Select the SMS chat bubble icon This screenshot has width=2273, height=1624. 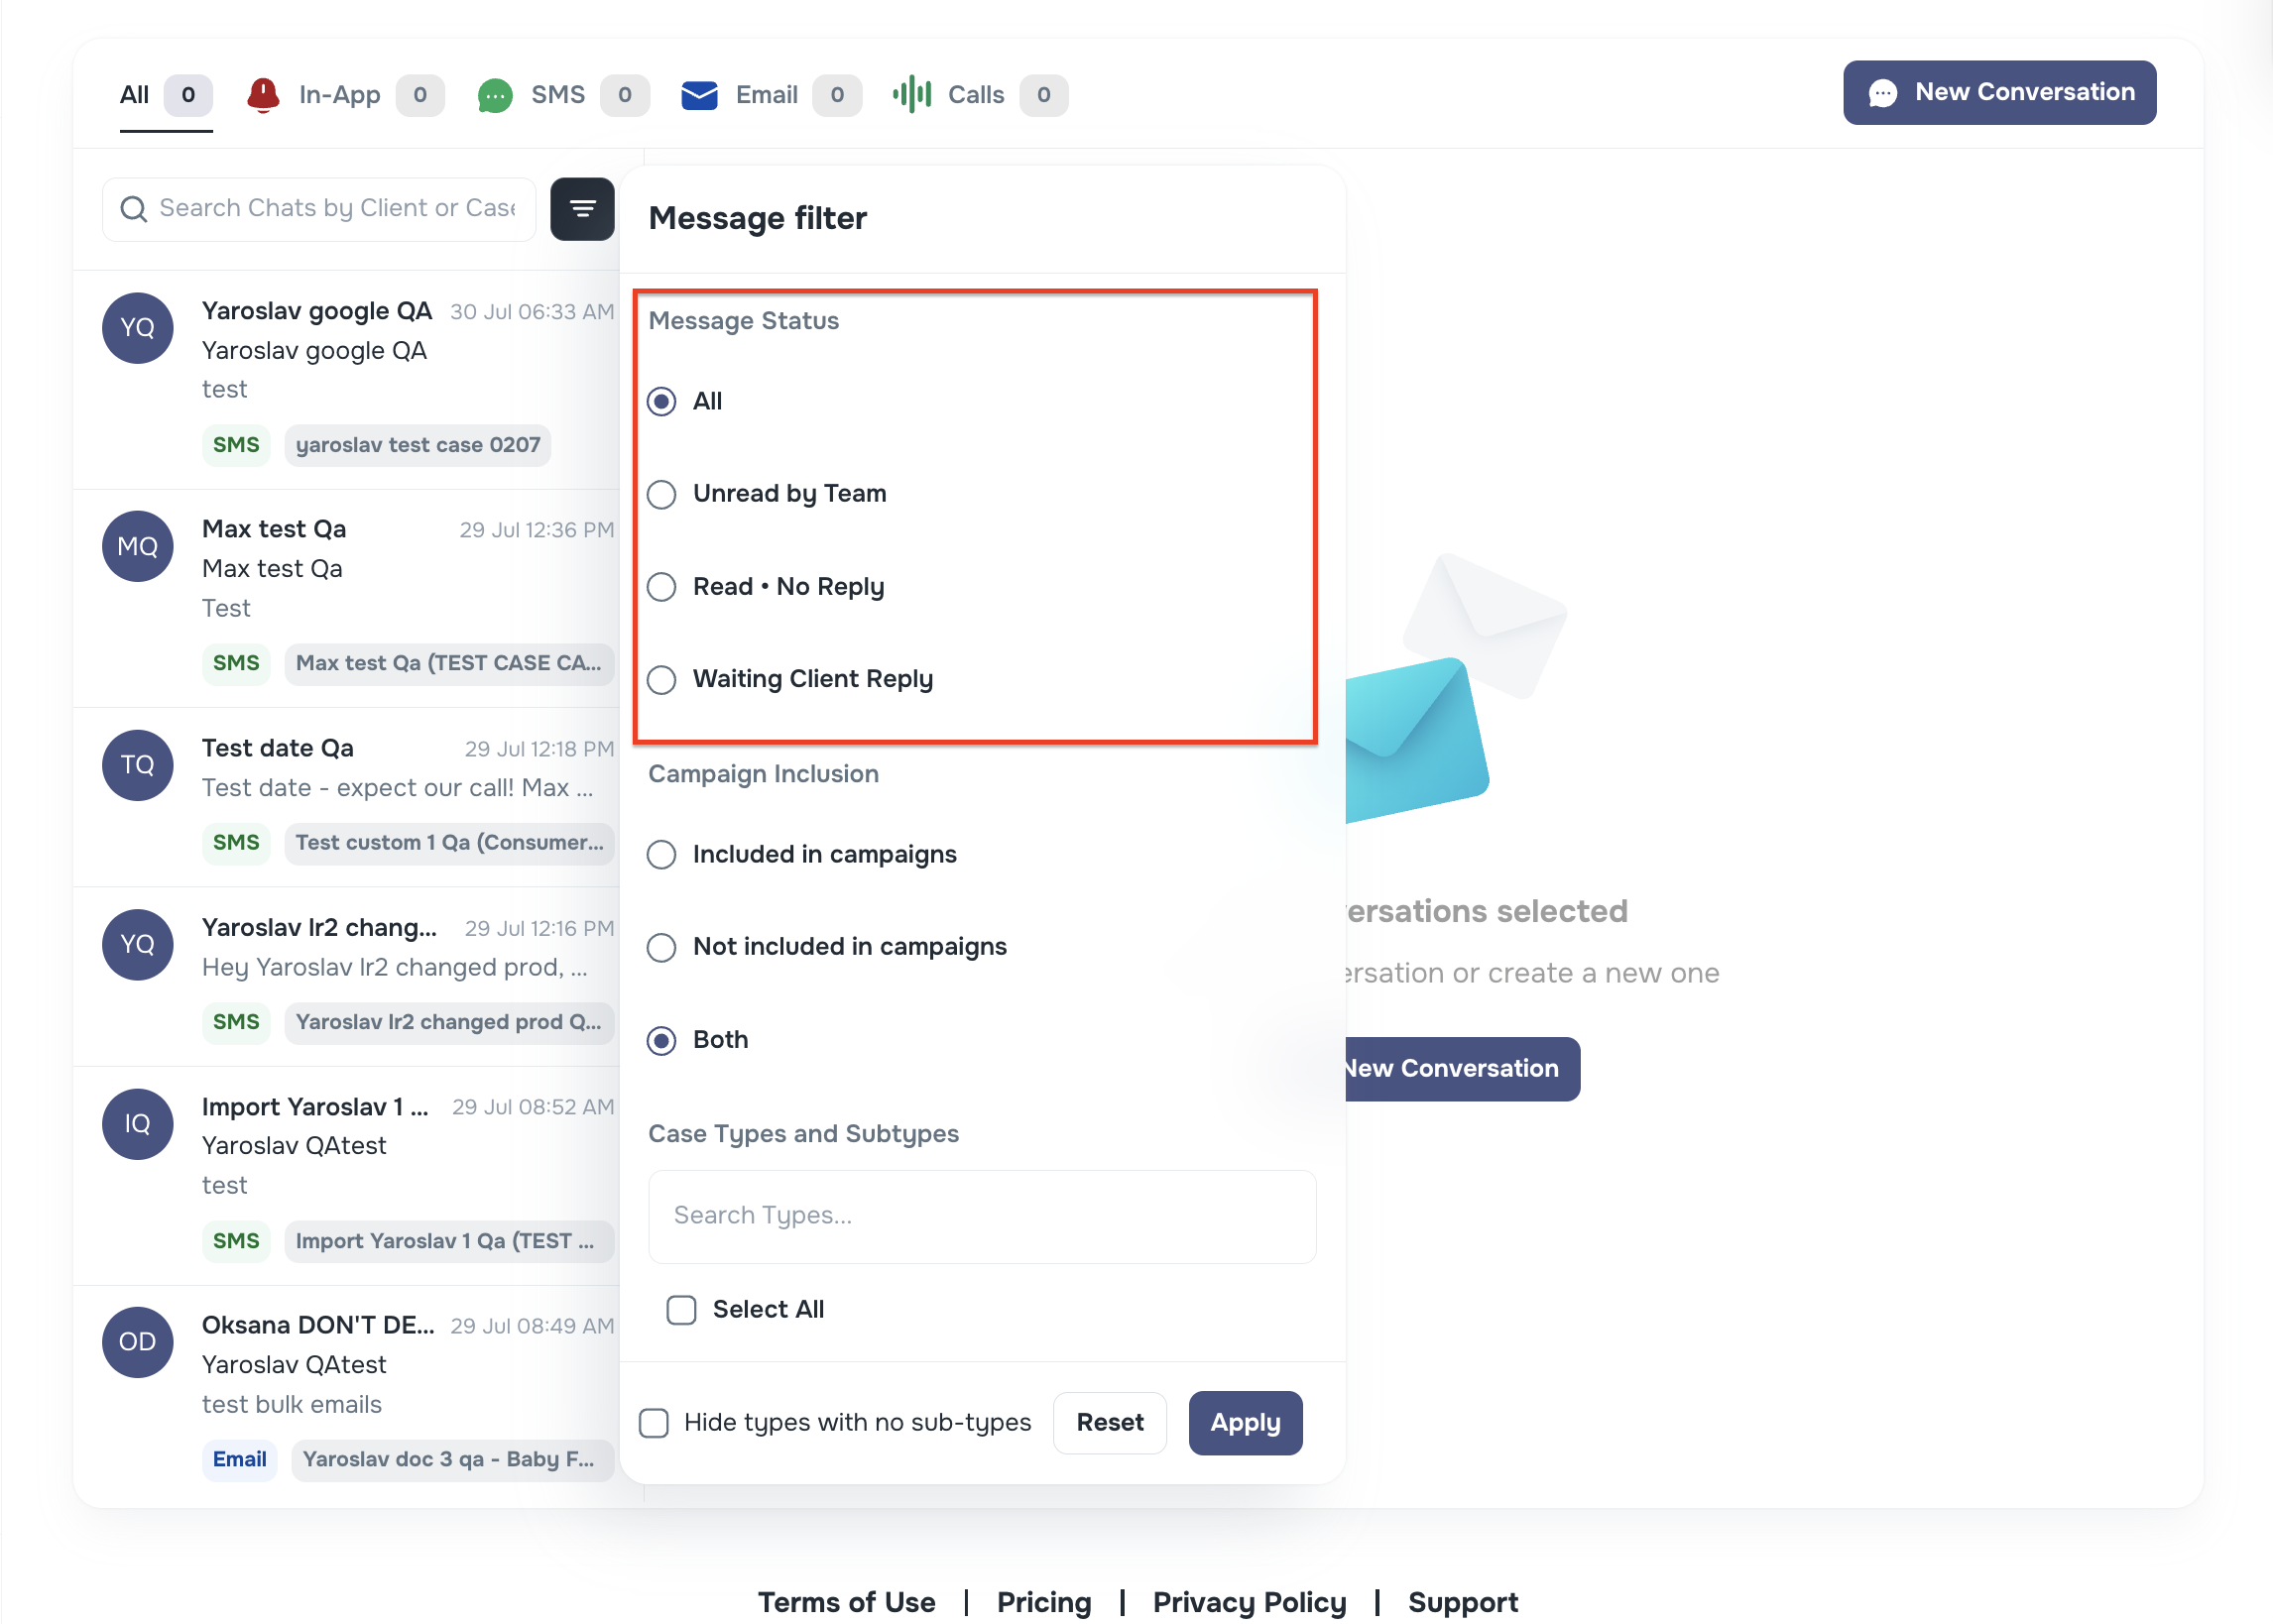point(494,95)
